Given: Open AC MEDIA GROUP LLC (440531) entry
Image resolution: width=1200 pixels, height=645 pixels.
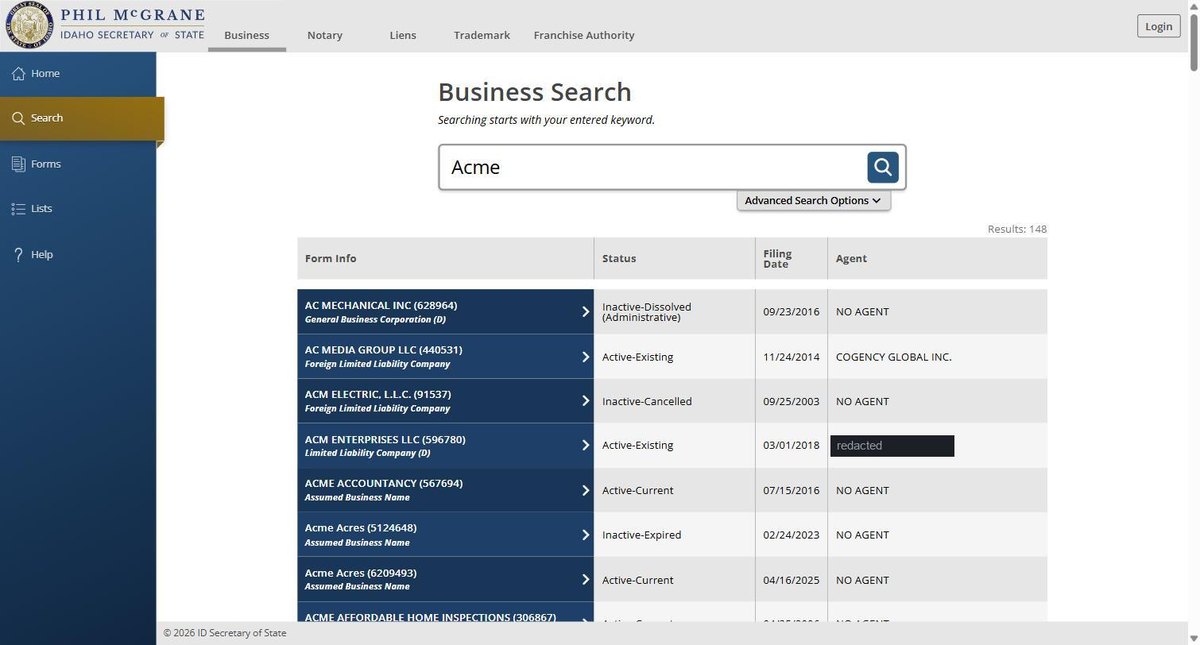Looking at the screenshot, I should (445, 357).
